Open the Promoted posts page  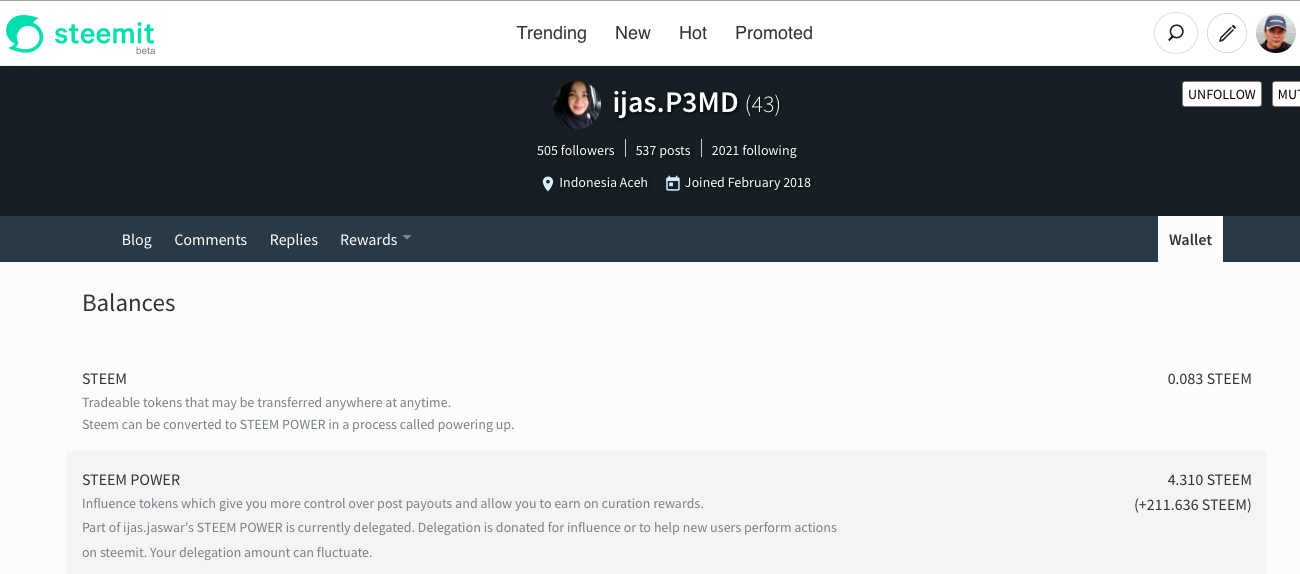[x=773, y=33]
